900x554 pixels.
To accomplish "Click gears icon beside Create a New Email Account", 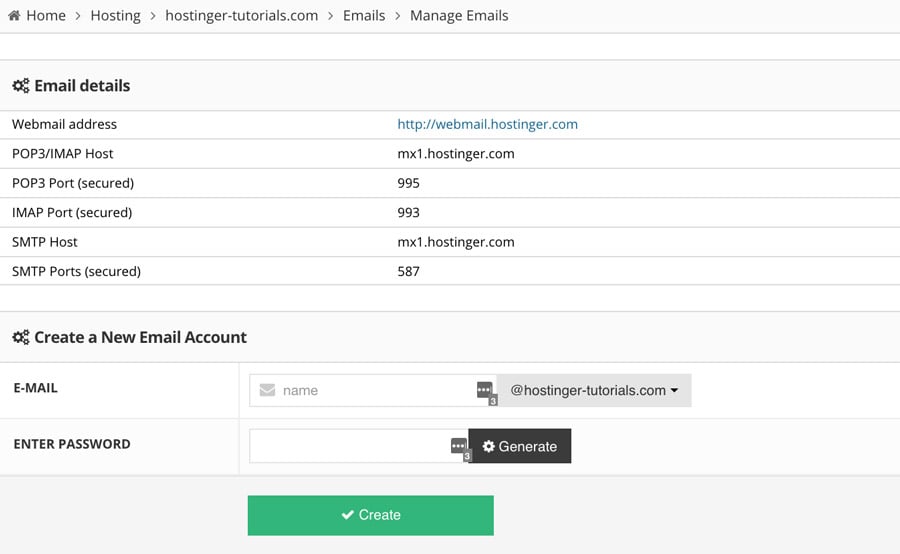I will tap(20, 338).
